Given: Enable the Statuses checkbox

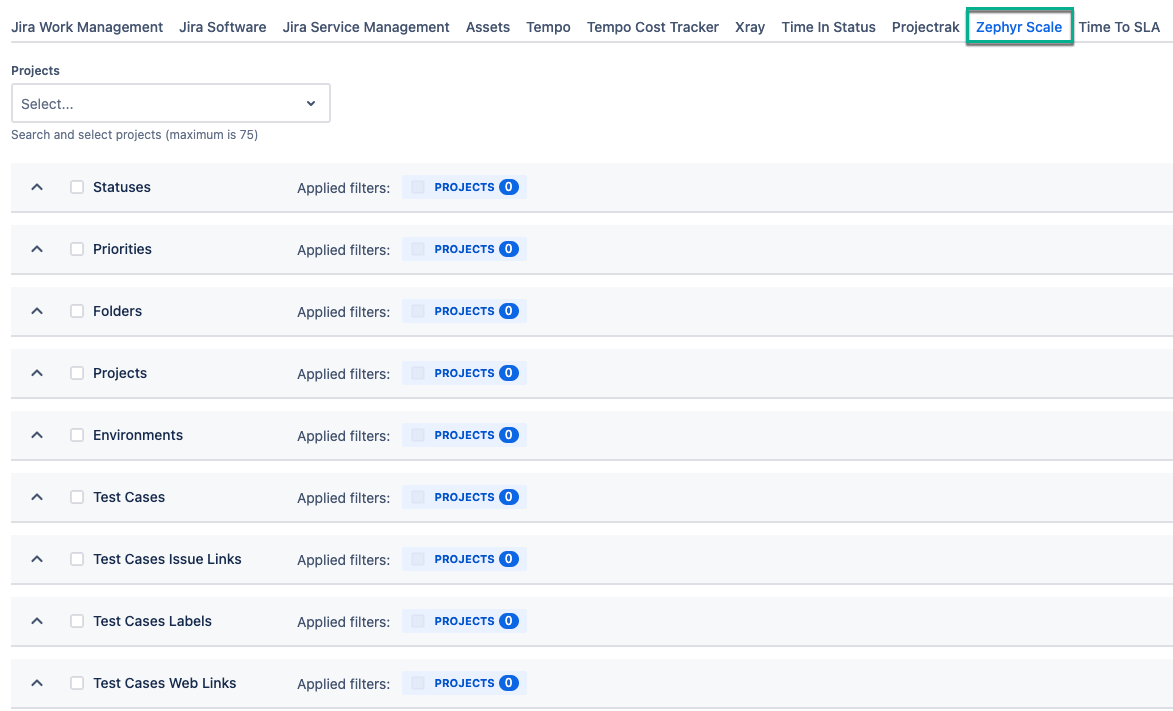Looking at the screenshot, I should [77, 186].
